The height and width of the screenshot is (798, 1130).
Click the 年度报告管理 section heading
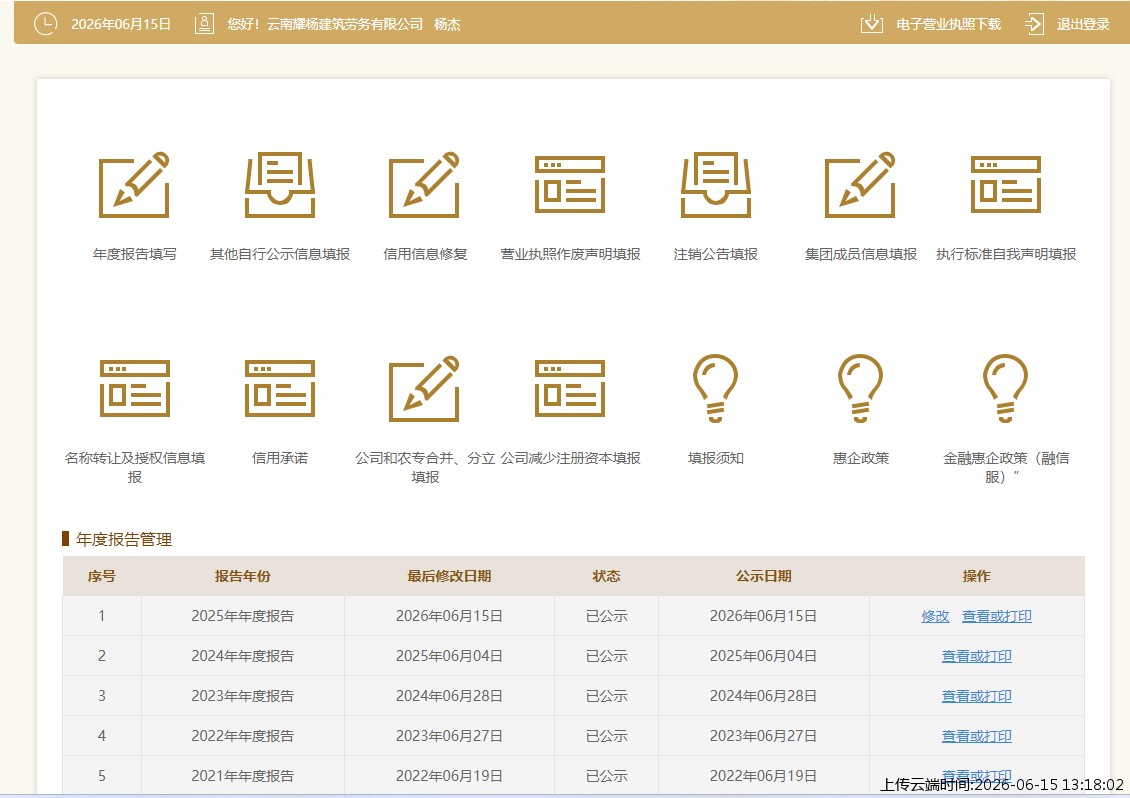(124, 539)
